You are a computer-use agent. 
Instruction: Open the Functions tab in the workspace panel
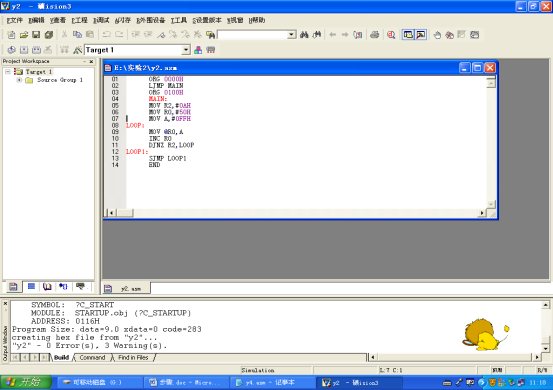point(63,287)
